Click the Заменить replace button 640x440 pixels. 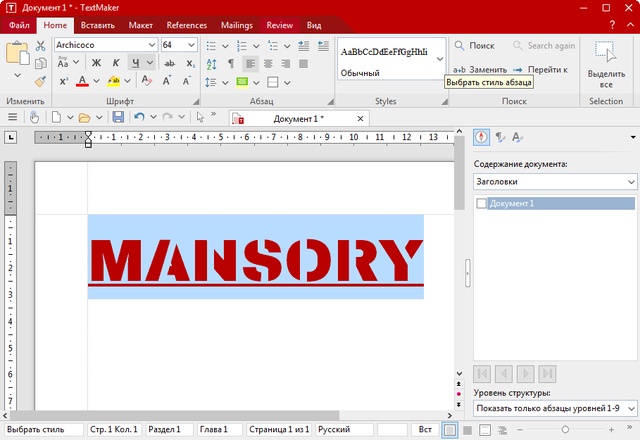coord(480,70)
